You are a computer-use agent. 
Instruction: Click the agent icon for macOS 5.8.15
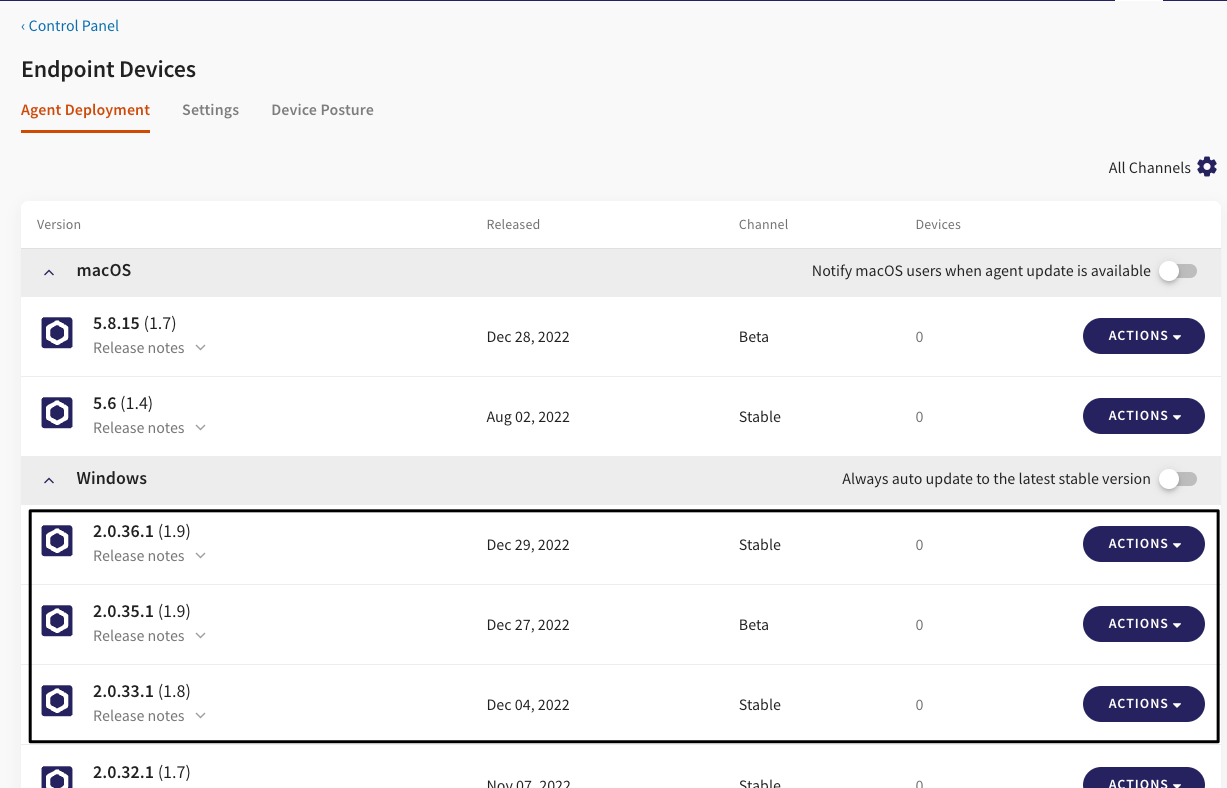click(57, 333)
